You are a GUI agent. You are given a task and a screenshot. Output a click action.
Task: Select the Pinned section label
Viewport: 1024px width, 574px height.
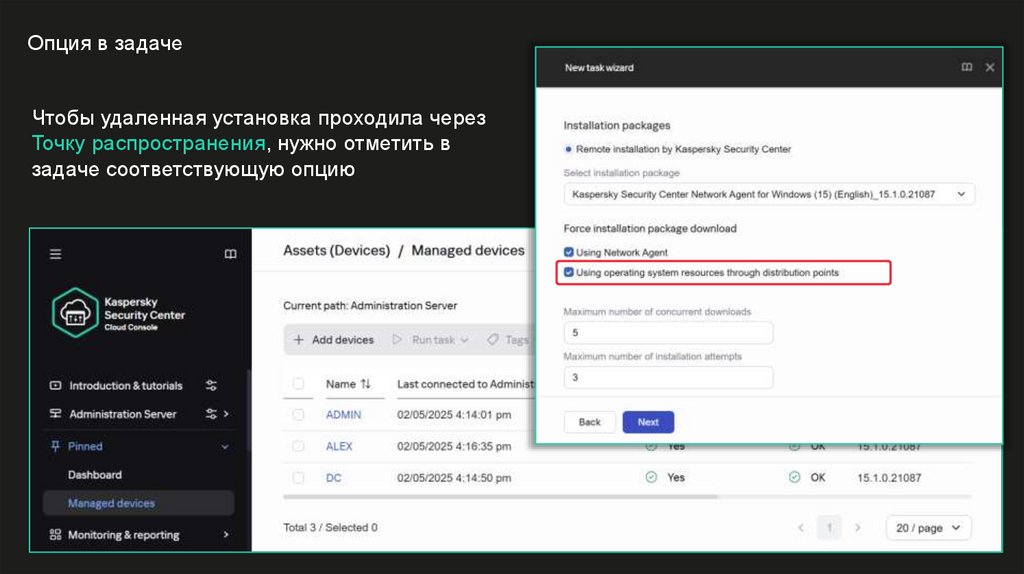point(85,447)
